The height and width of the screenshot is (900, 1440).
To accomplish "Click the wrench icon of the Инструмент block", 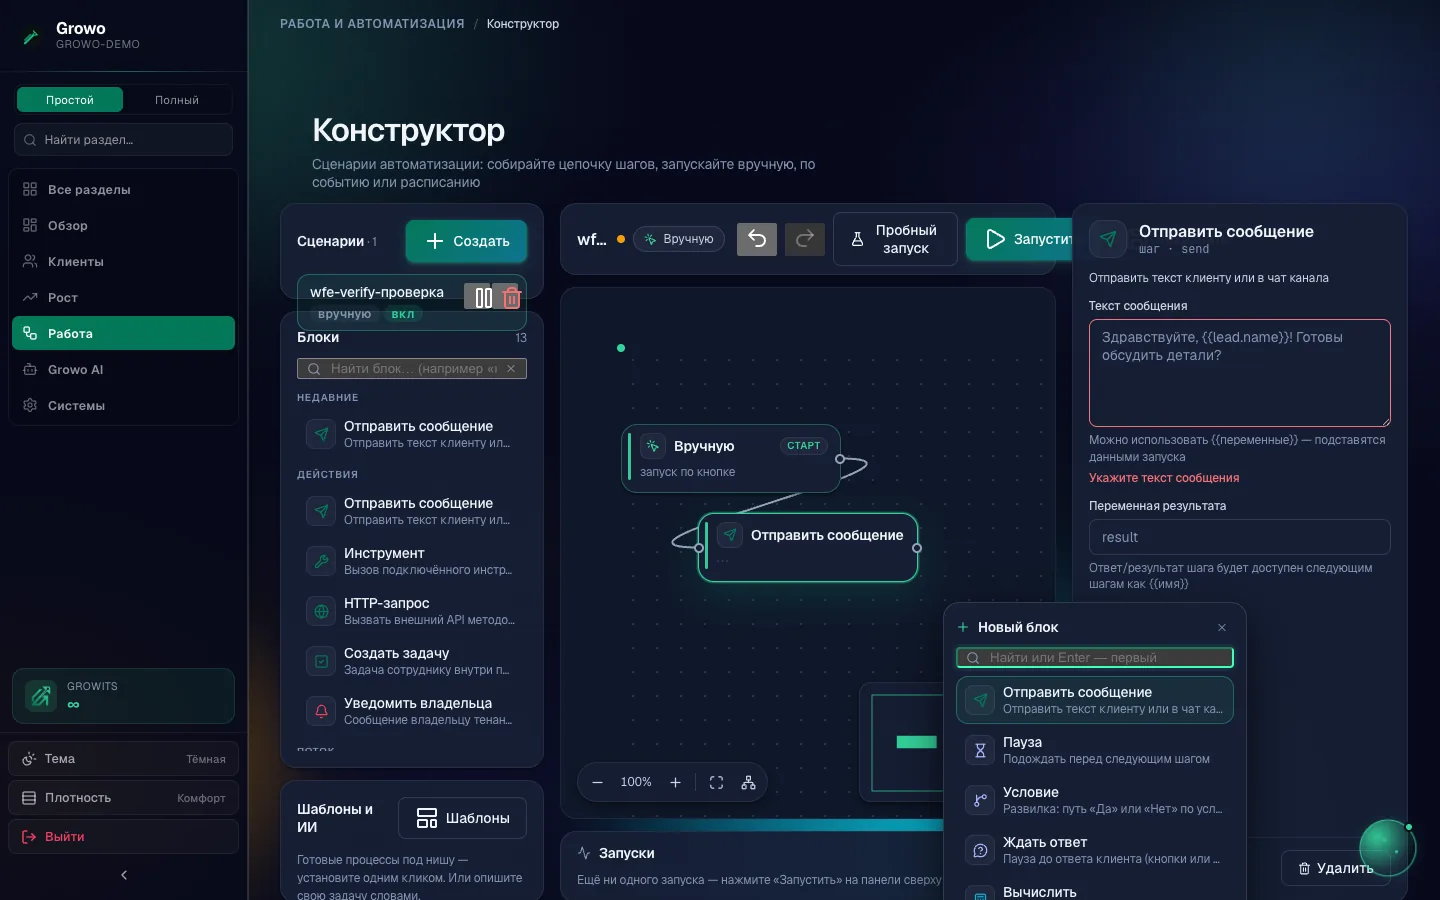I will (x=322, y=561).
